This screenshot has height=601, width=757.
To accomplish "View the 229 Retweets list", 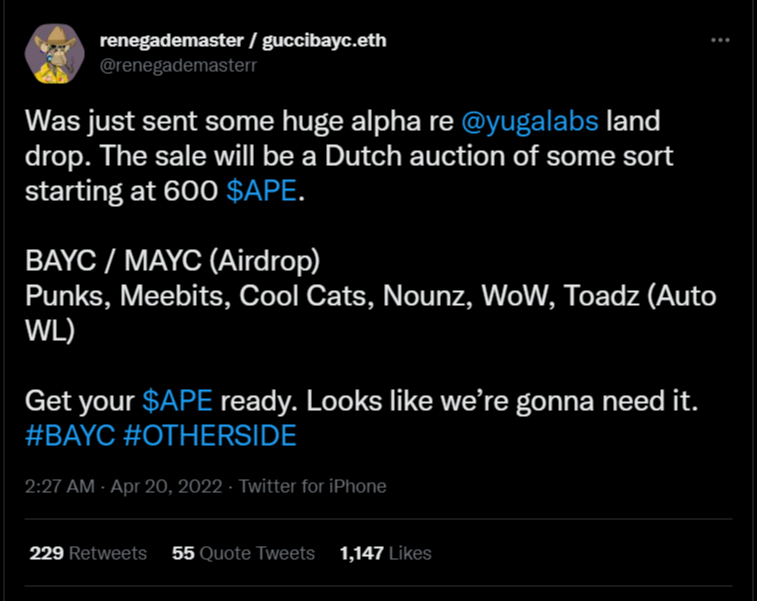I will tap(88, 553).
